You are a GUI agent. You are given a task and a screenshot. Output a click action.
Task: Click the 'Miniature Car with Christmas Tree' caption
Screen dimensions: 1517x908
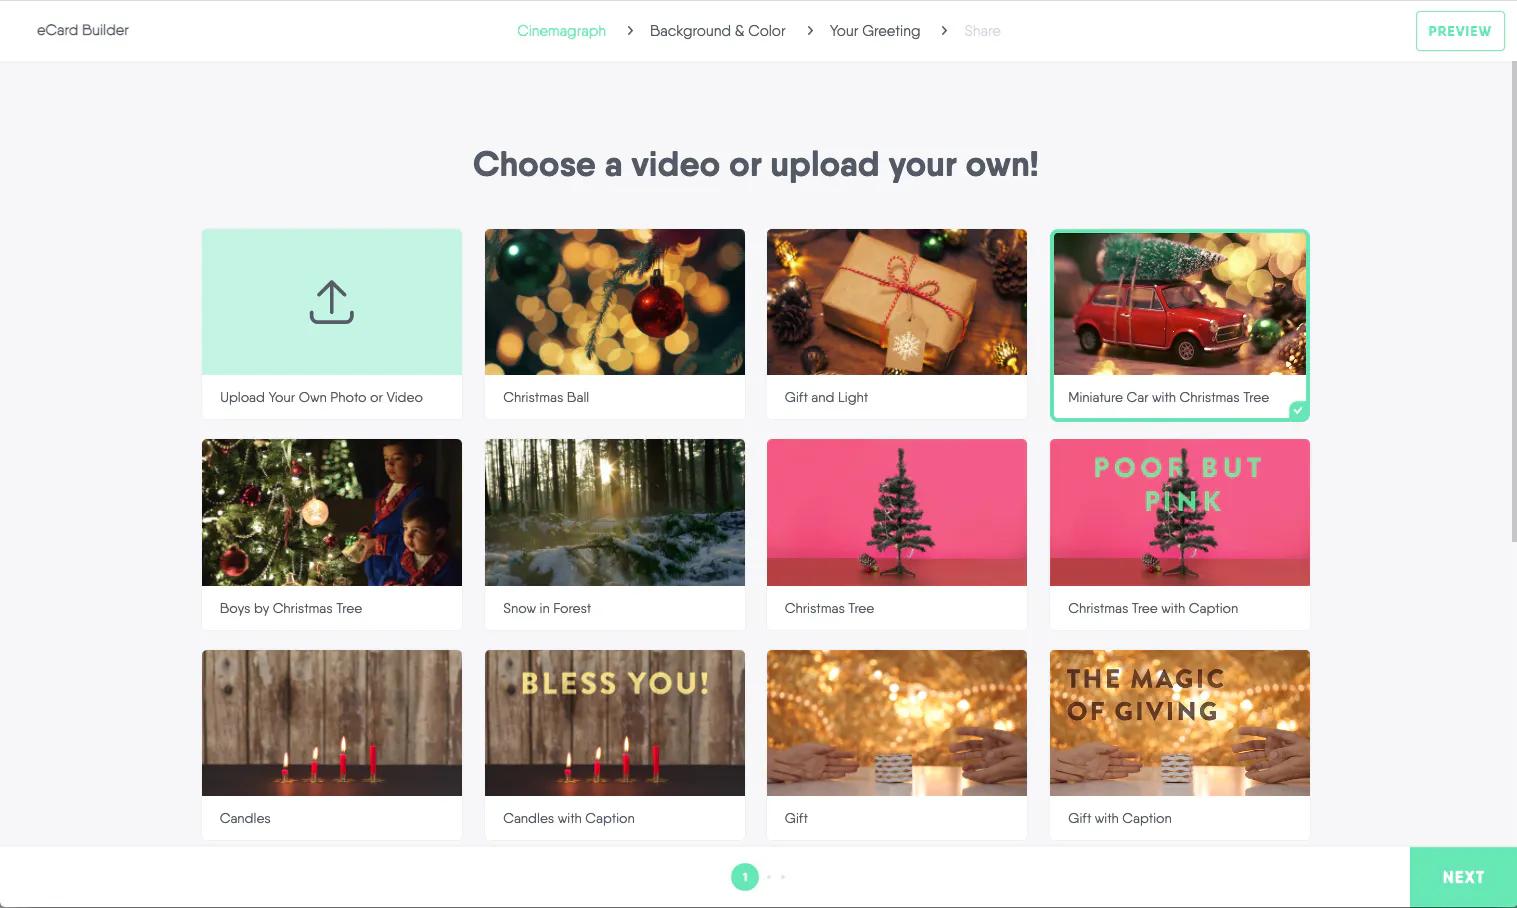tap(1168, 397)
